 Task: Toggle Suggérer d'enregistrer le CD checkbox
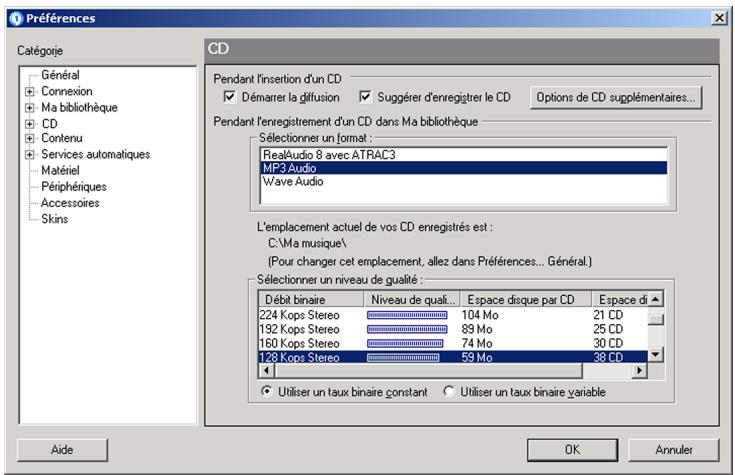pyautogui.click(x=366, y=97)
